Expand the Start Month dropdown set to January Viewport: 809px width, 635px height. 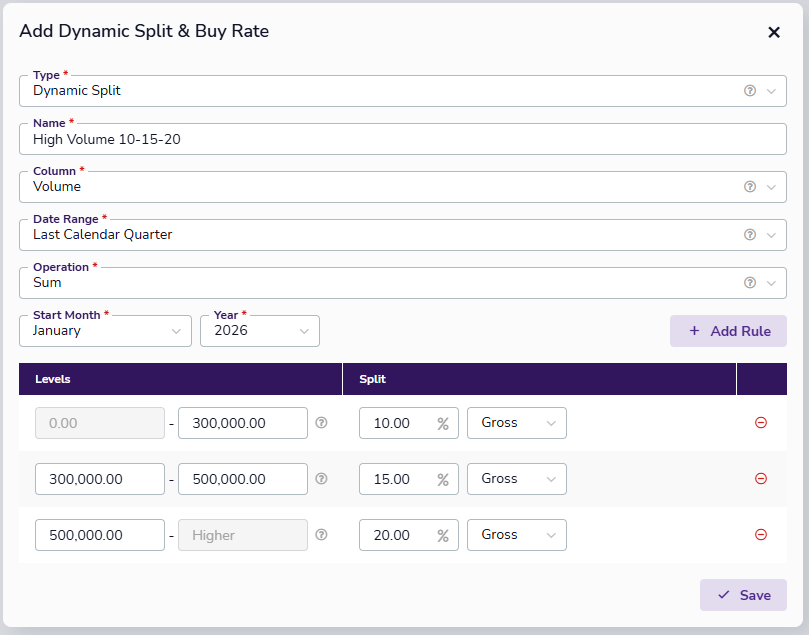(x=105, y=331)
